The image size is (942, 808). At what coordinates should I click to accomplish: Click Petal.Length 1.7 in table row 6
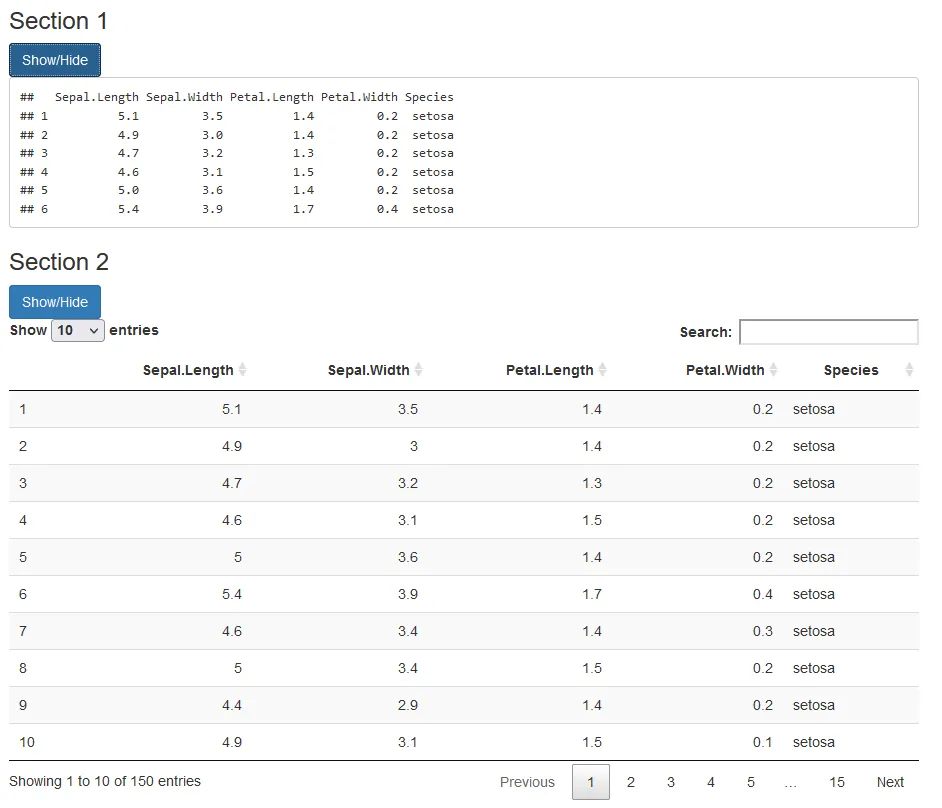tap(592, 594)
